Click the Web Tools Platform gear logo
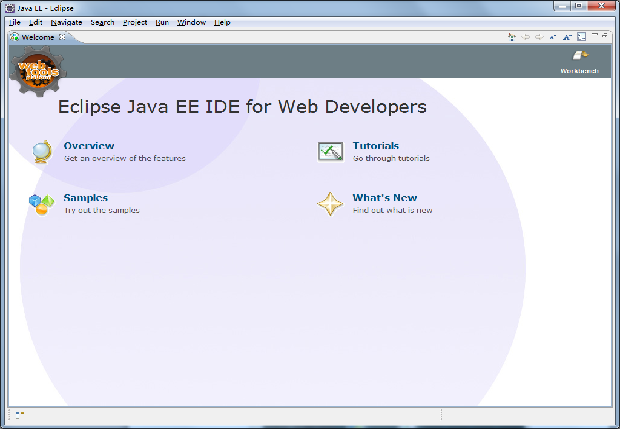Image resolution: width=621 pixels, height=429 pixels. (38, 71)
